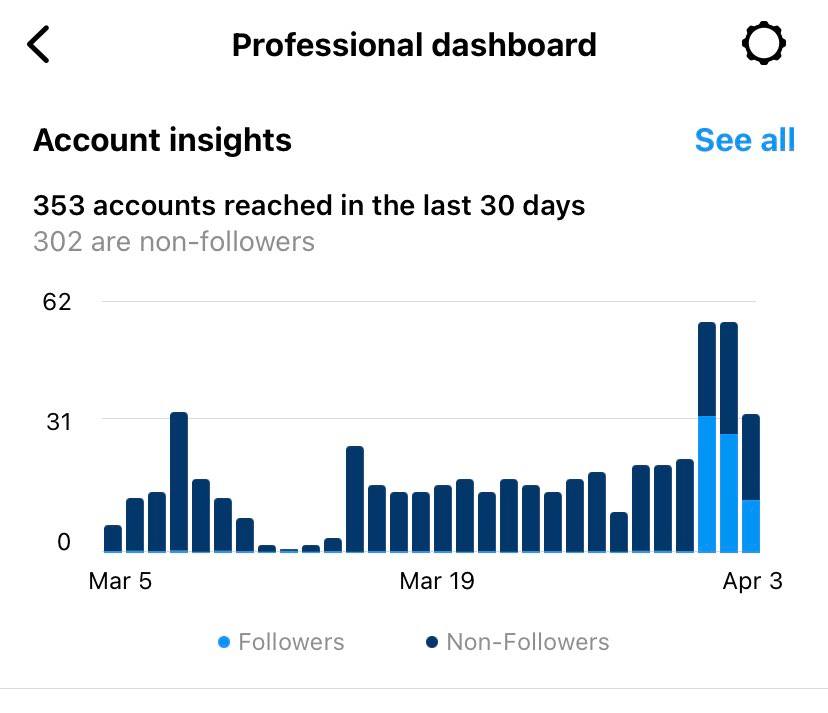
Task: Click the 31 y-axis label
Action: [57, 421]
